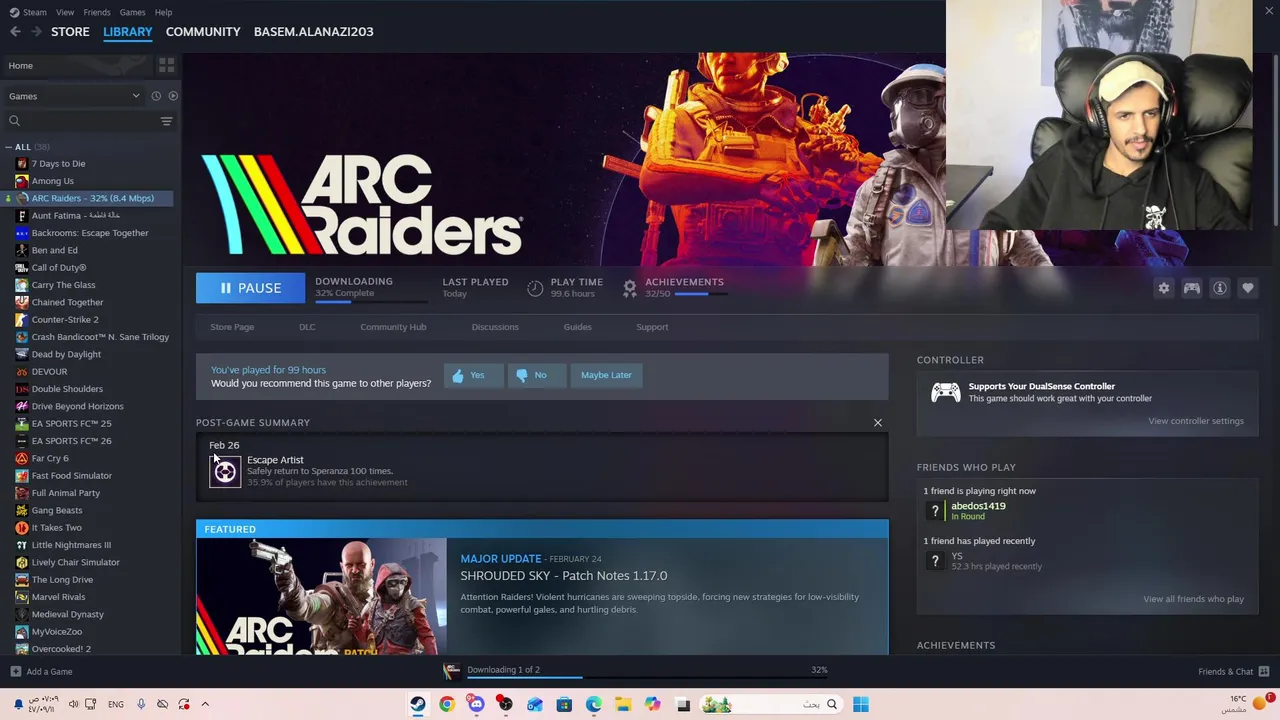Image resolution: width=1280 pixels, height=720 pixels.
Task: Open the Help menu
Action: pos(163,12)
